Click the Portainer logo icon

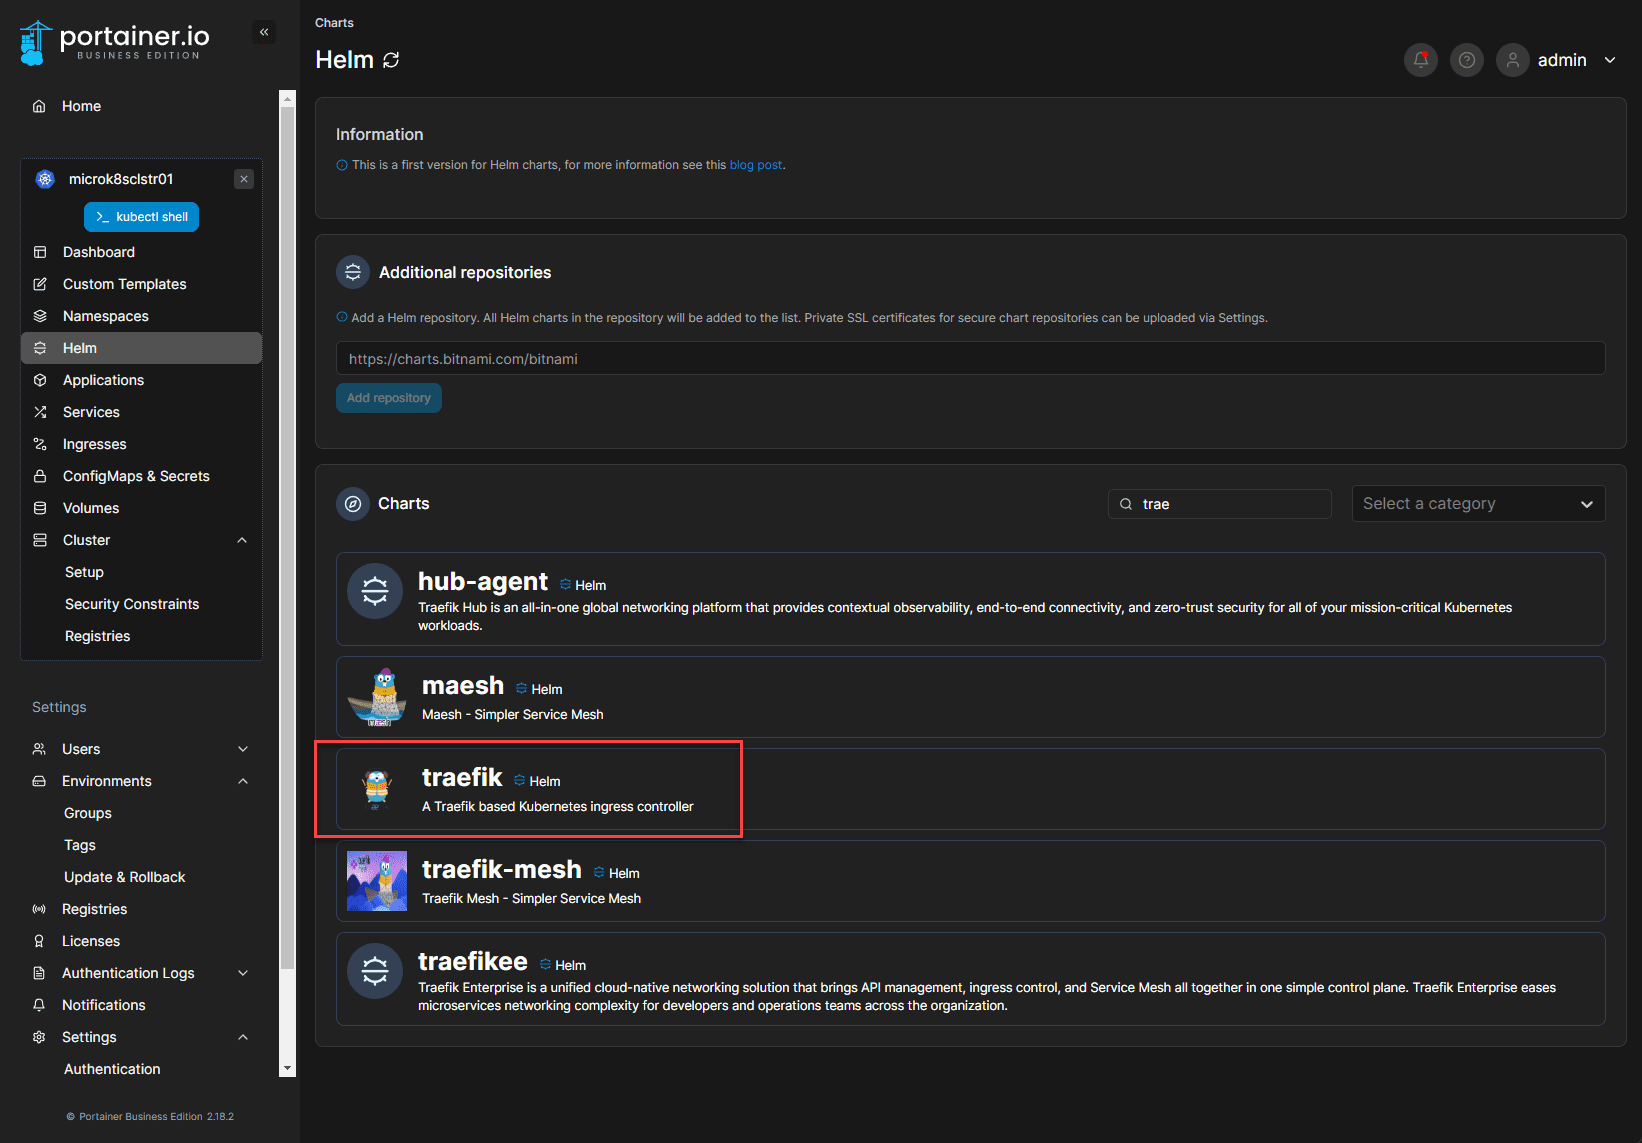pyautogui.click(x=35, y=43)
